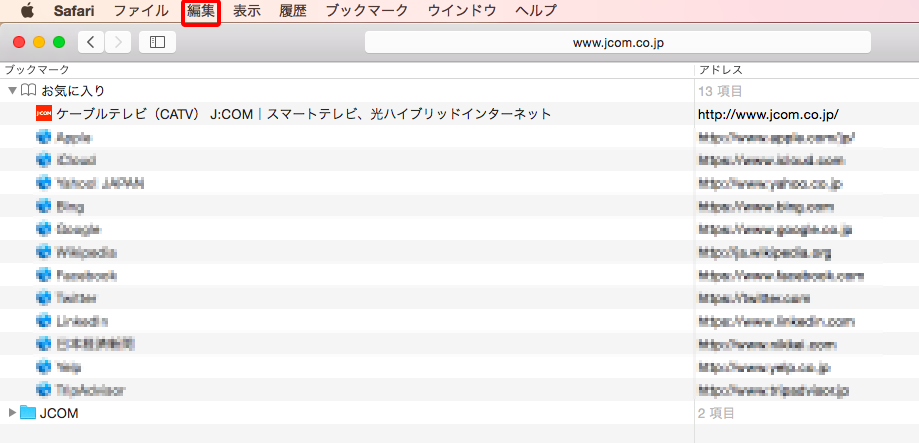Click the globe icon of the Yahoo! JAPAN bookmark

(44, 183)
